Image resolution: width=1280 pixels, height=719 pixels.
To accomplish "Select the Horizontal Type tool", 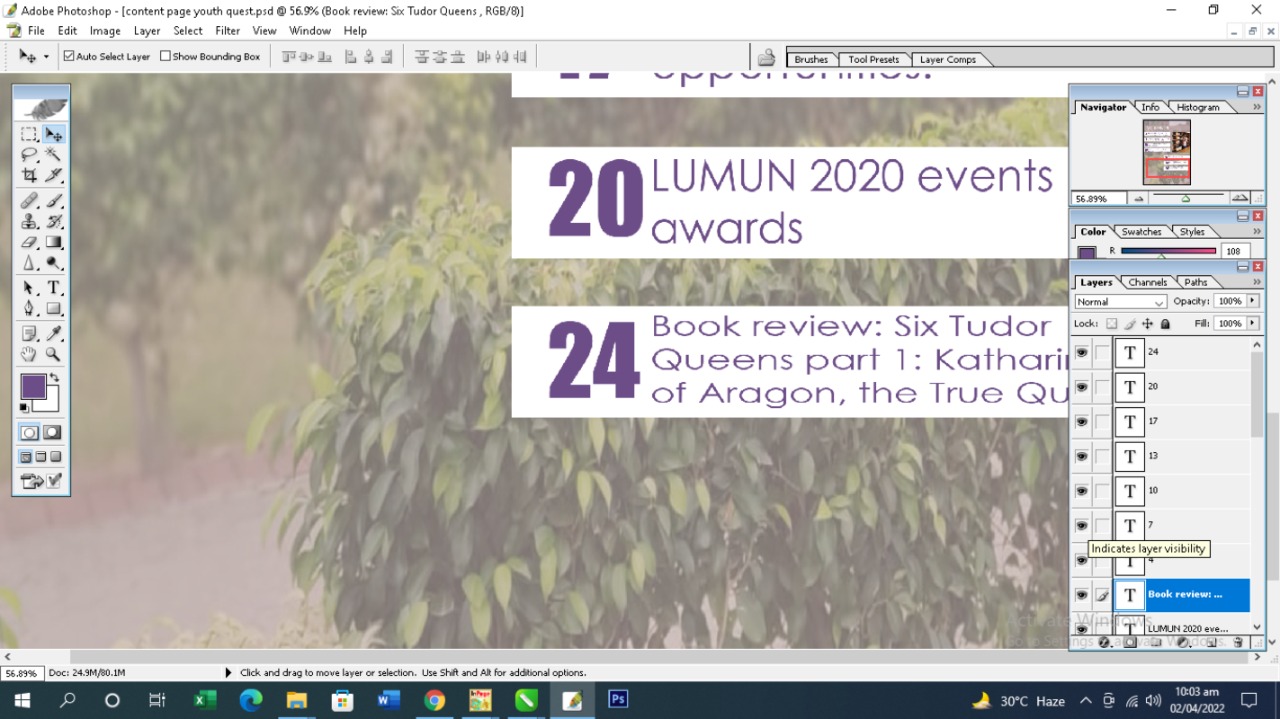I will click(x=54, y=288).
